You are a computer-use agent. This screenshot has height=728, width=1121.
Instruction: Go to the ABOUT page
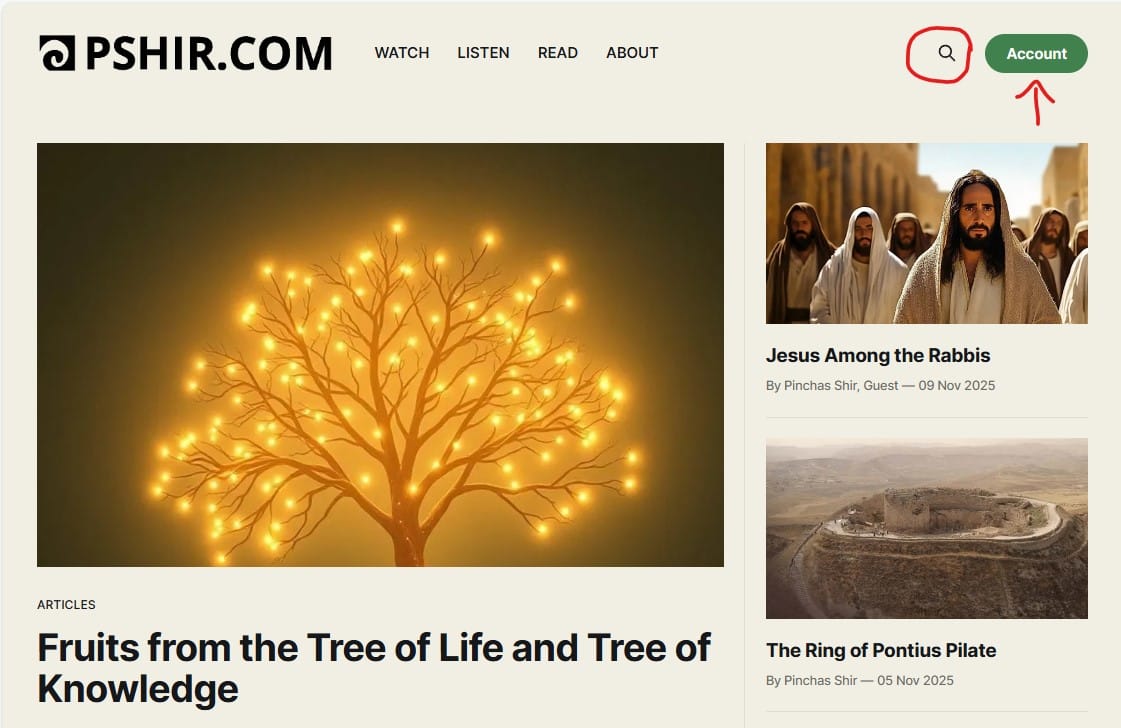tap(632, 53)
